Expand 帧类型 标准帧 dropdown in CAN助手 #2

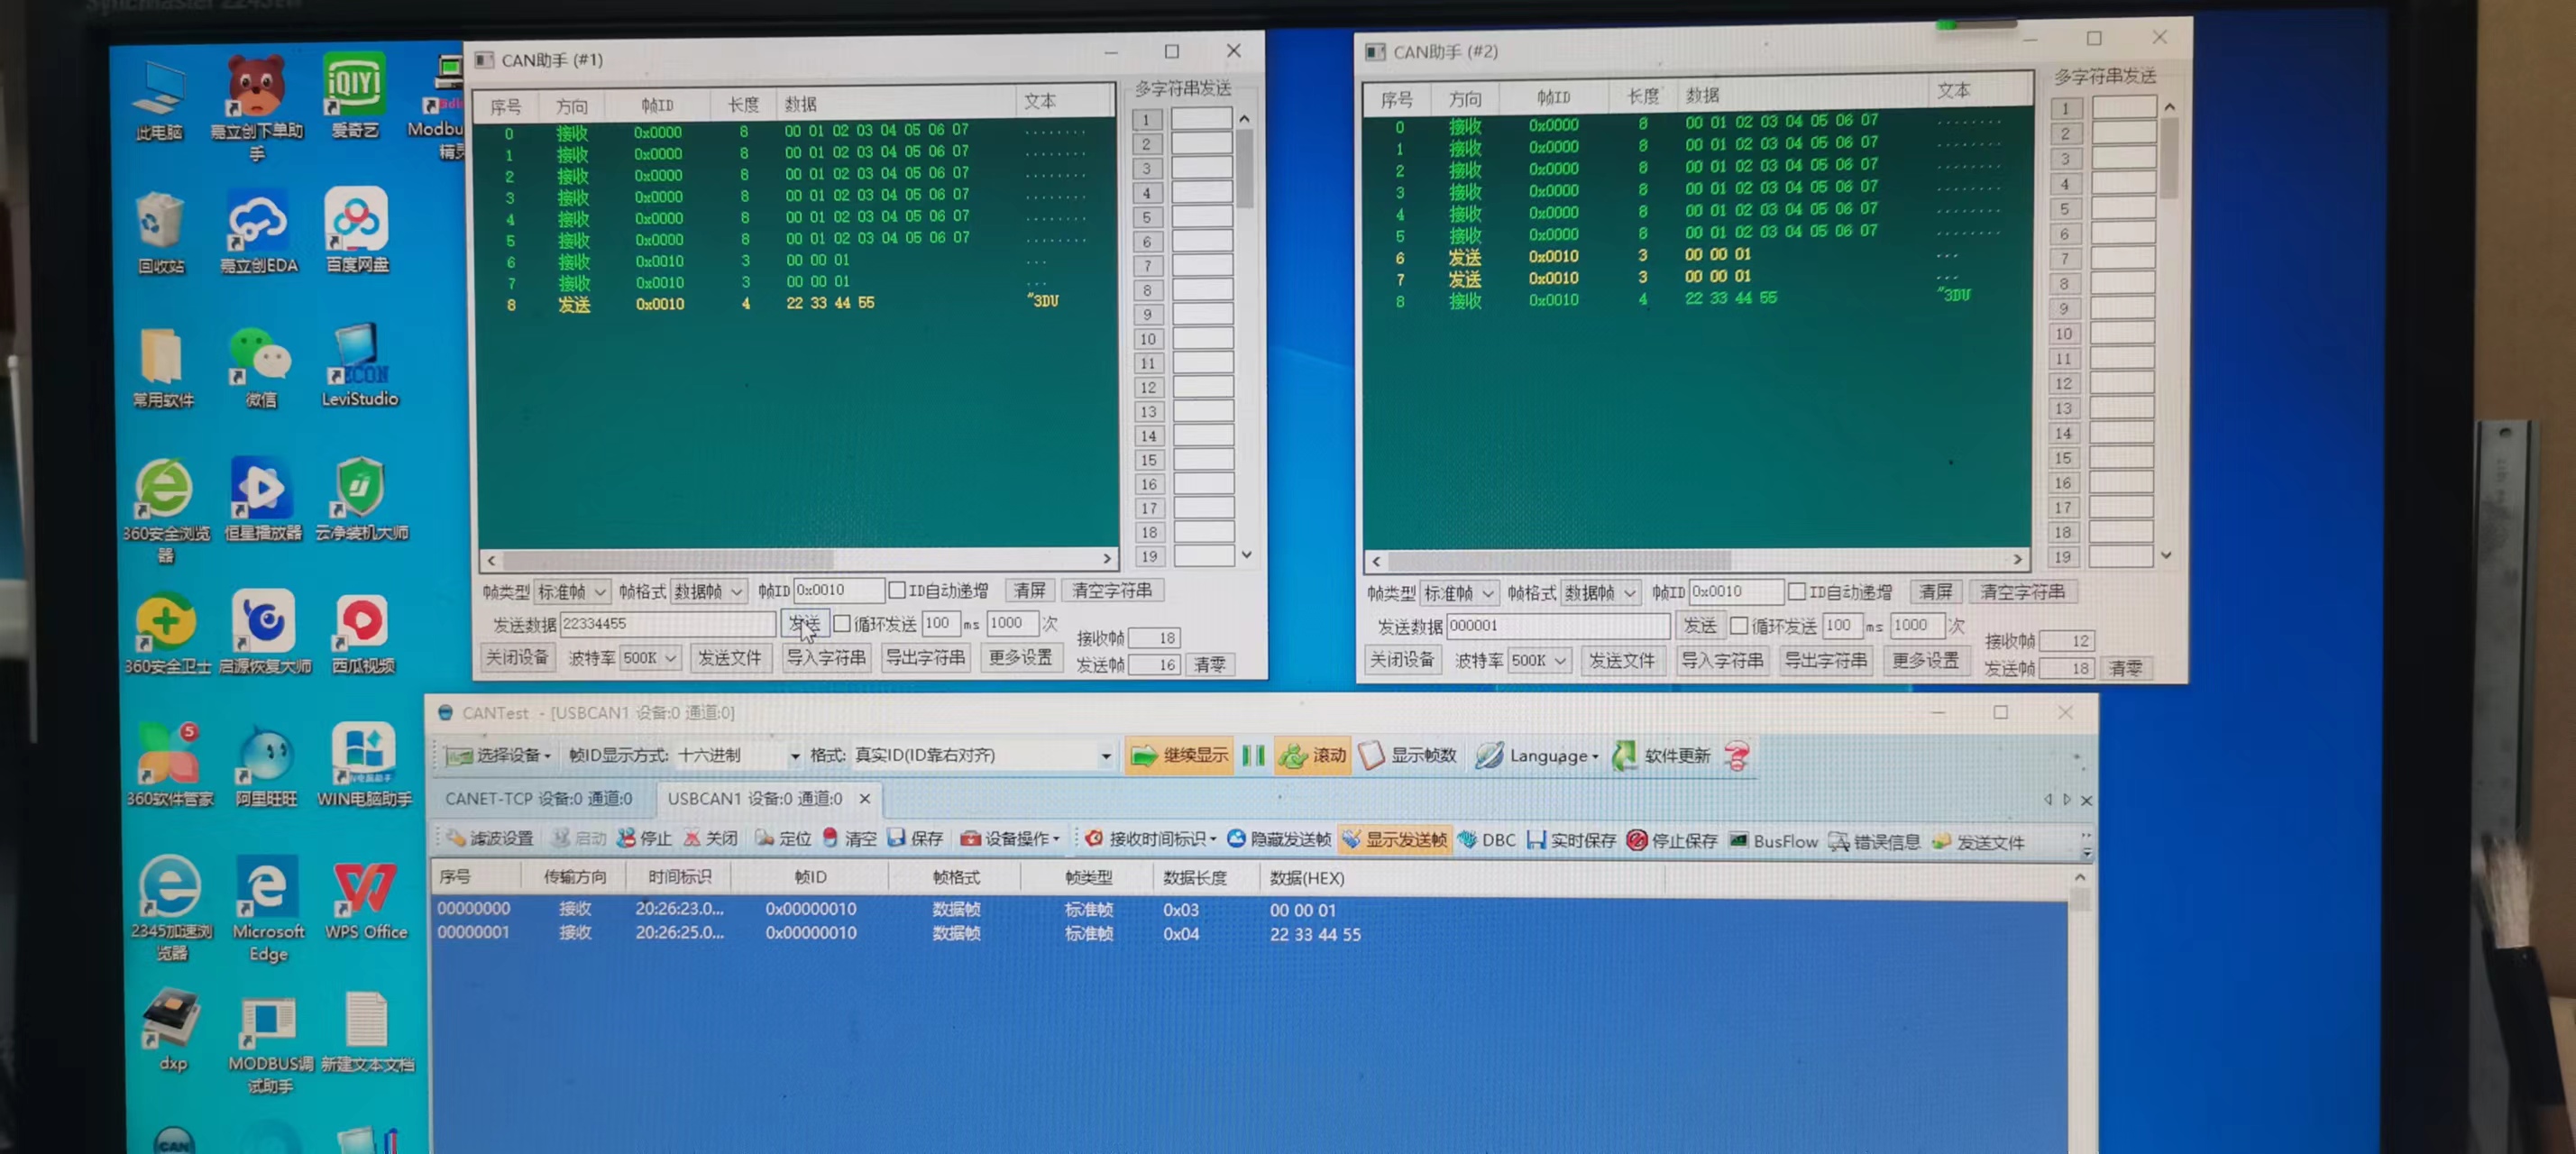click(x=1459, y=593)
